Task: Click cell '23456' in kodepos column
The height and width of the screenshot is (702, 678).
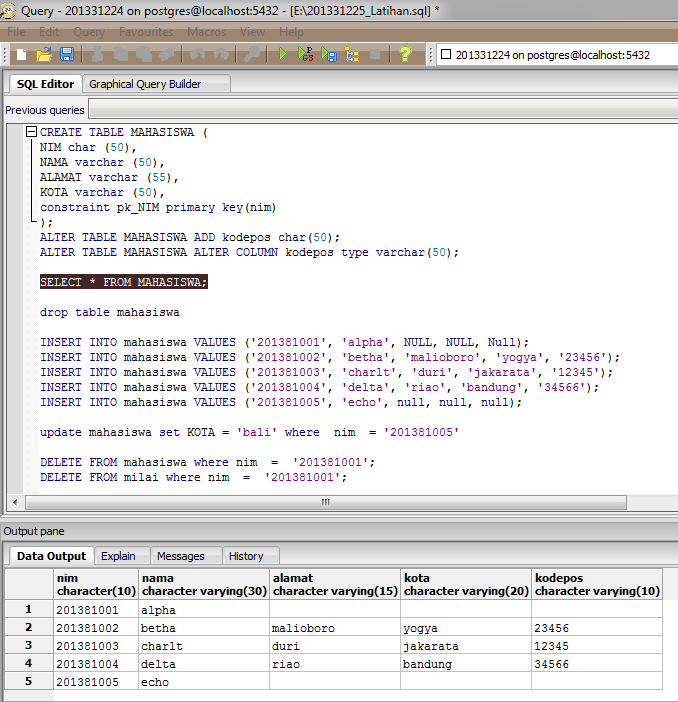Action: click(x=597, y=628)
